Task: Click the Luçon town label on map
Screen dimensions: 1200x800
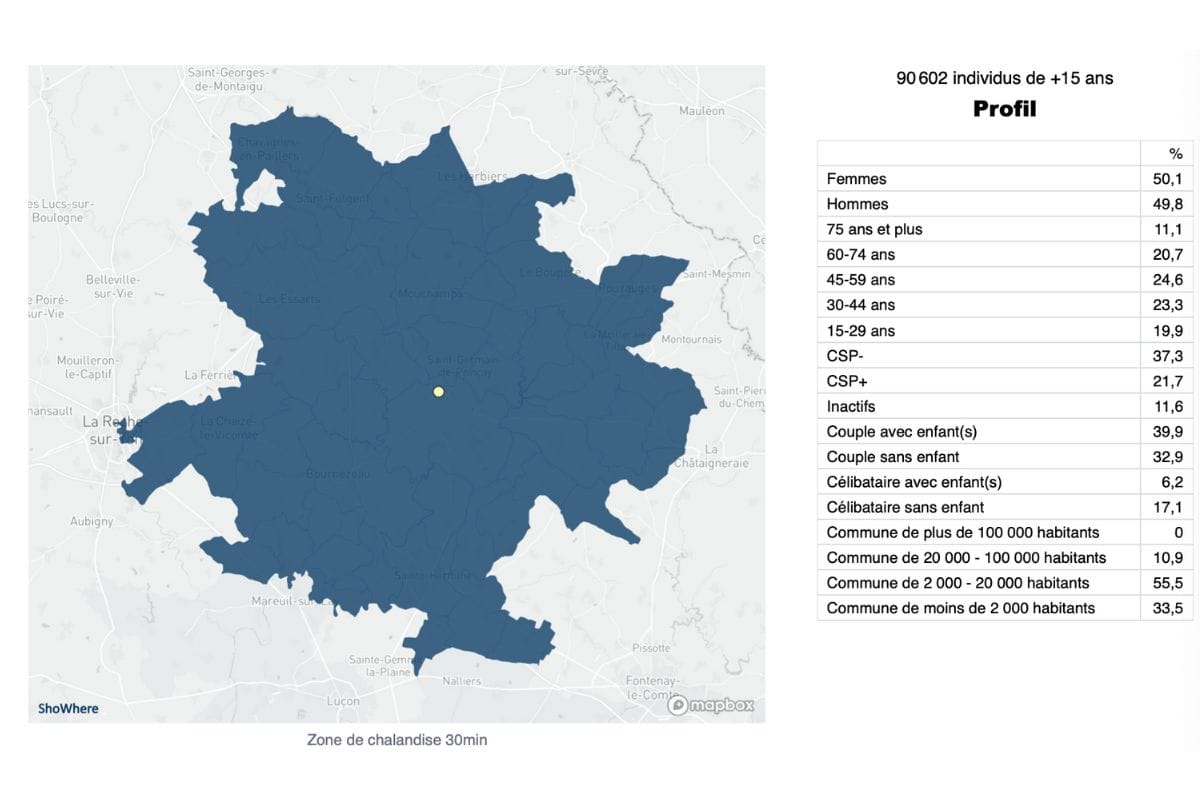Action: [343, 701]
